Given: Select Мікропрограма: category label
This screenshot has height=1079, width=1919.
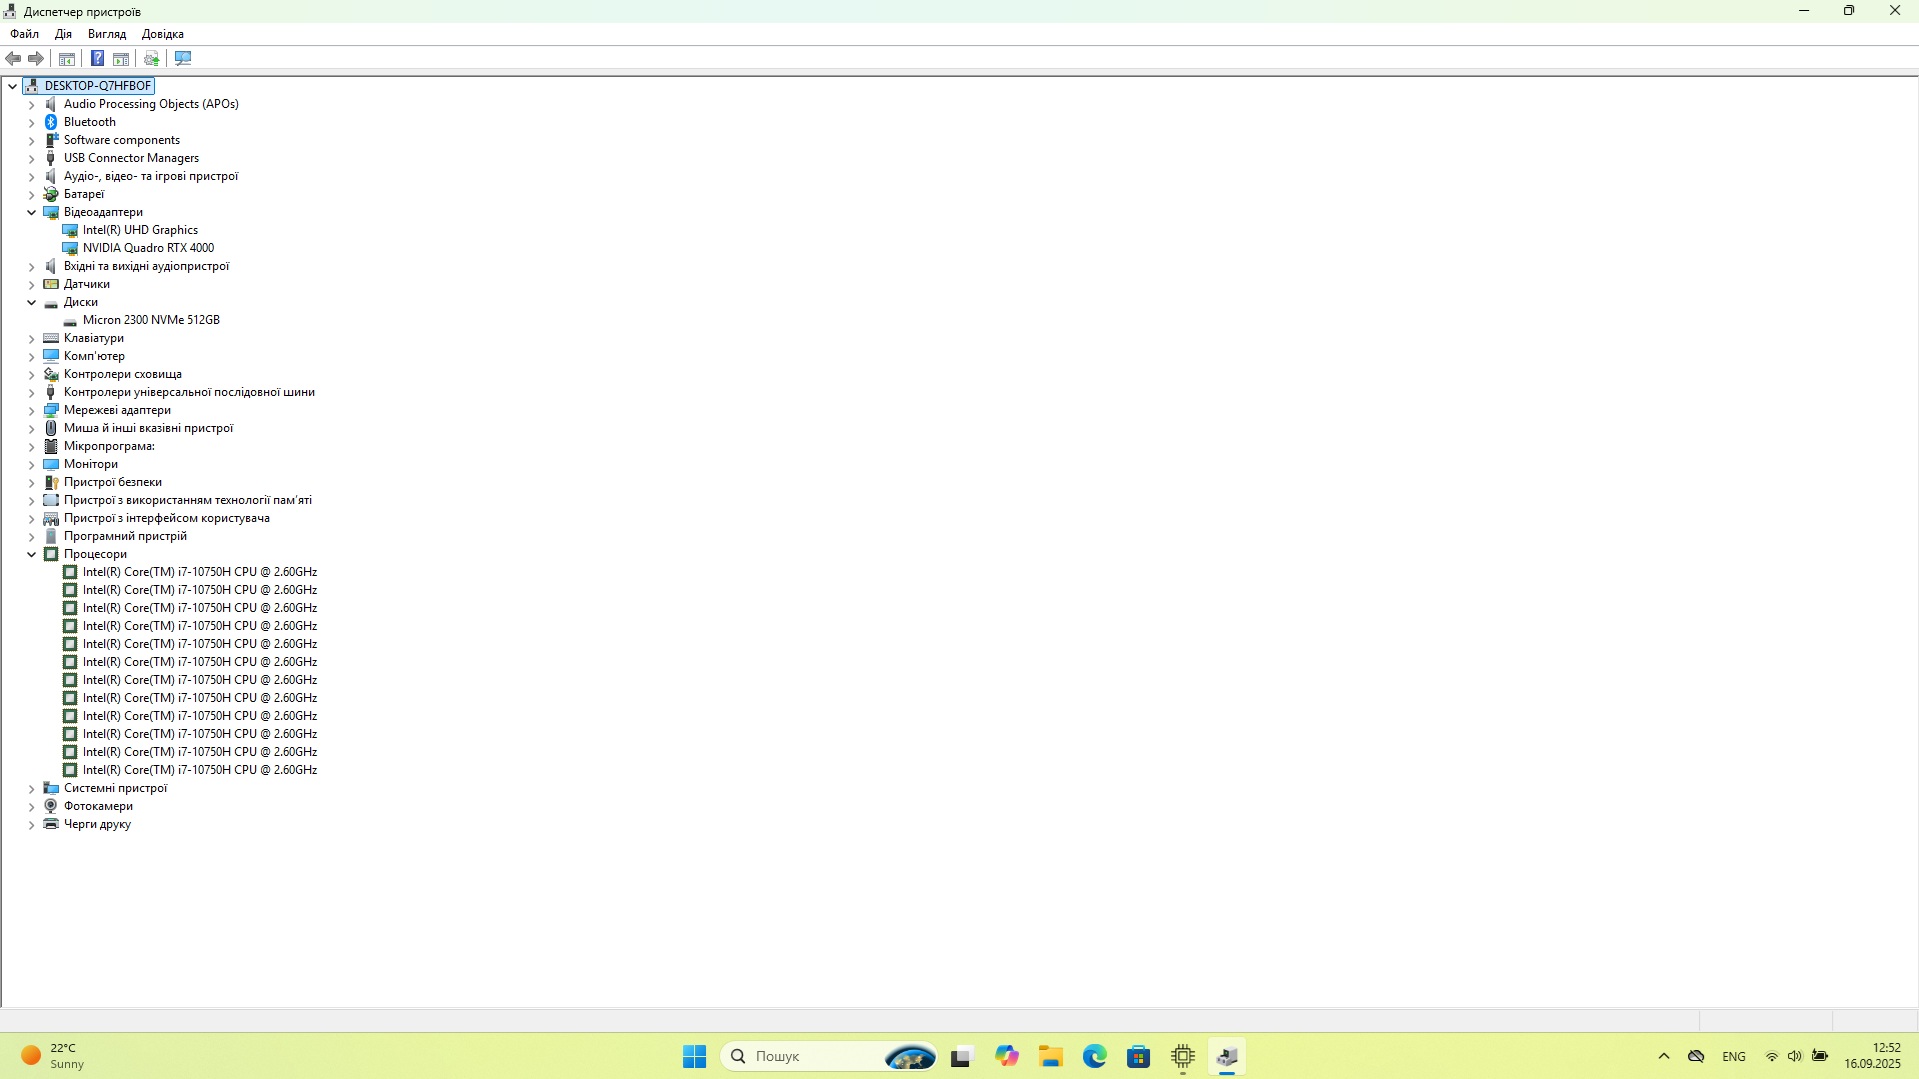Looking at the screenshot, I should (109, 446).
